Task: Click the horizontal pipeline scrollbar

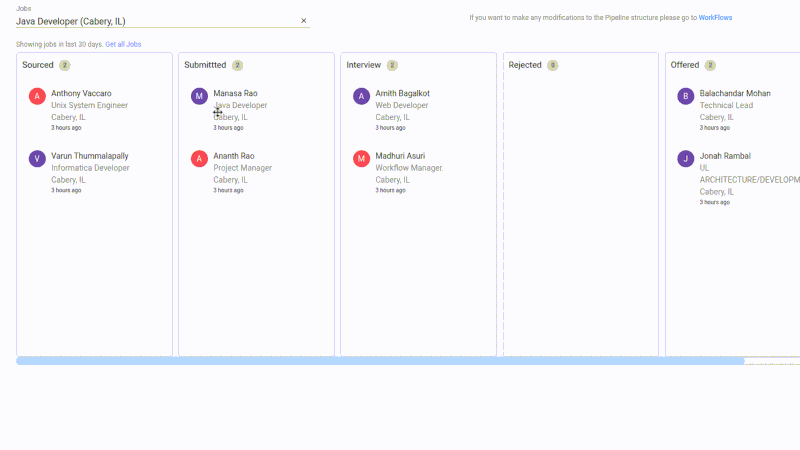Action: pos(380,361)
